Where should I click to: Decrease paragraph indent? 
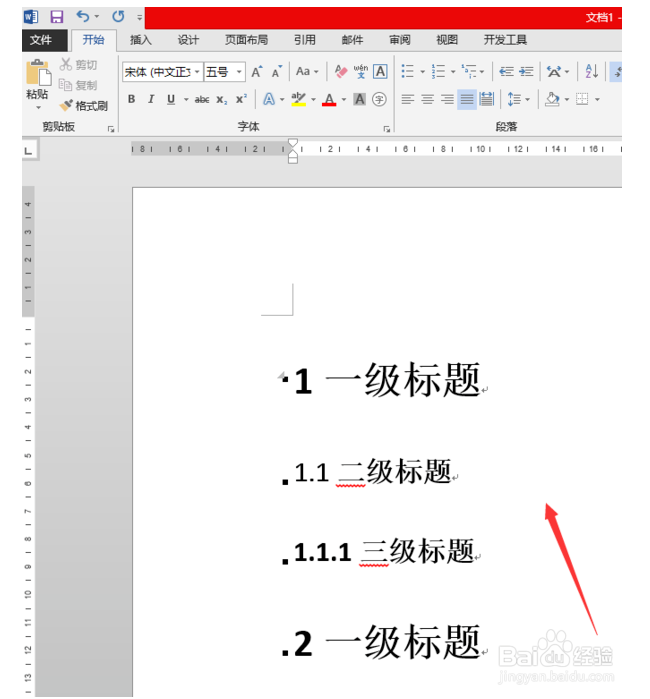(506, 71)
